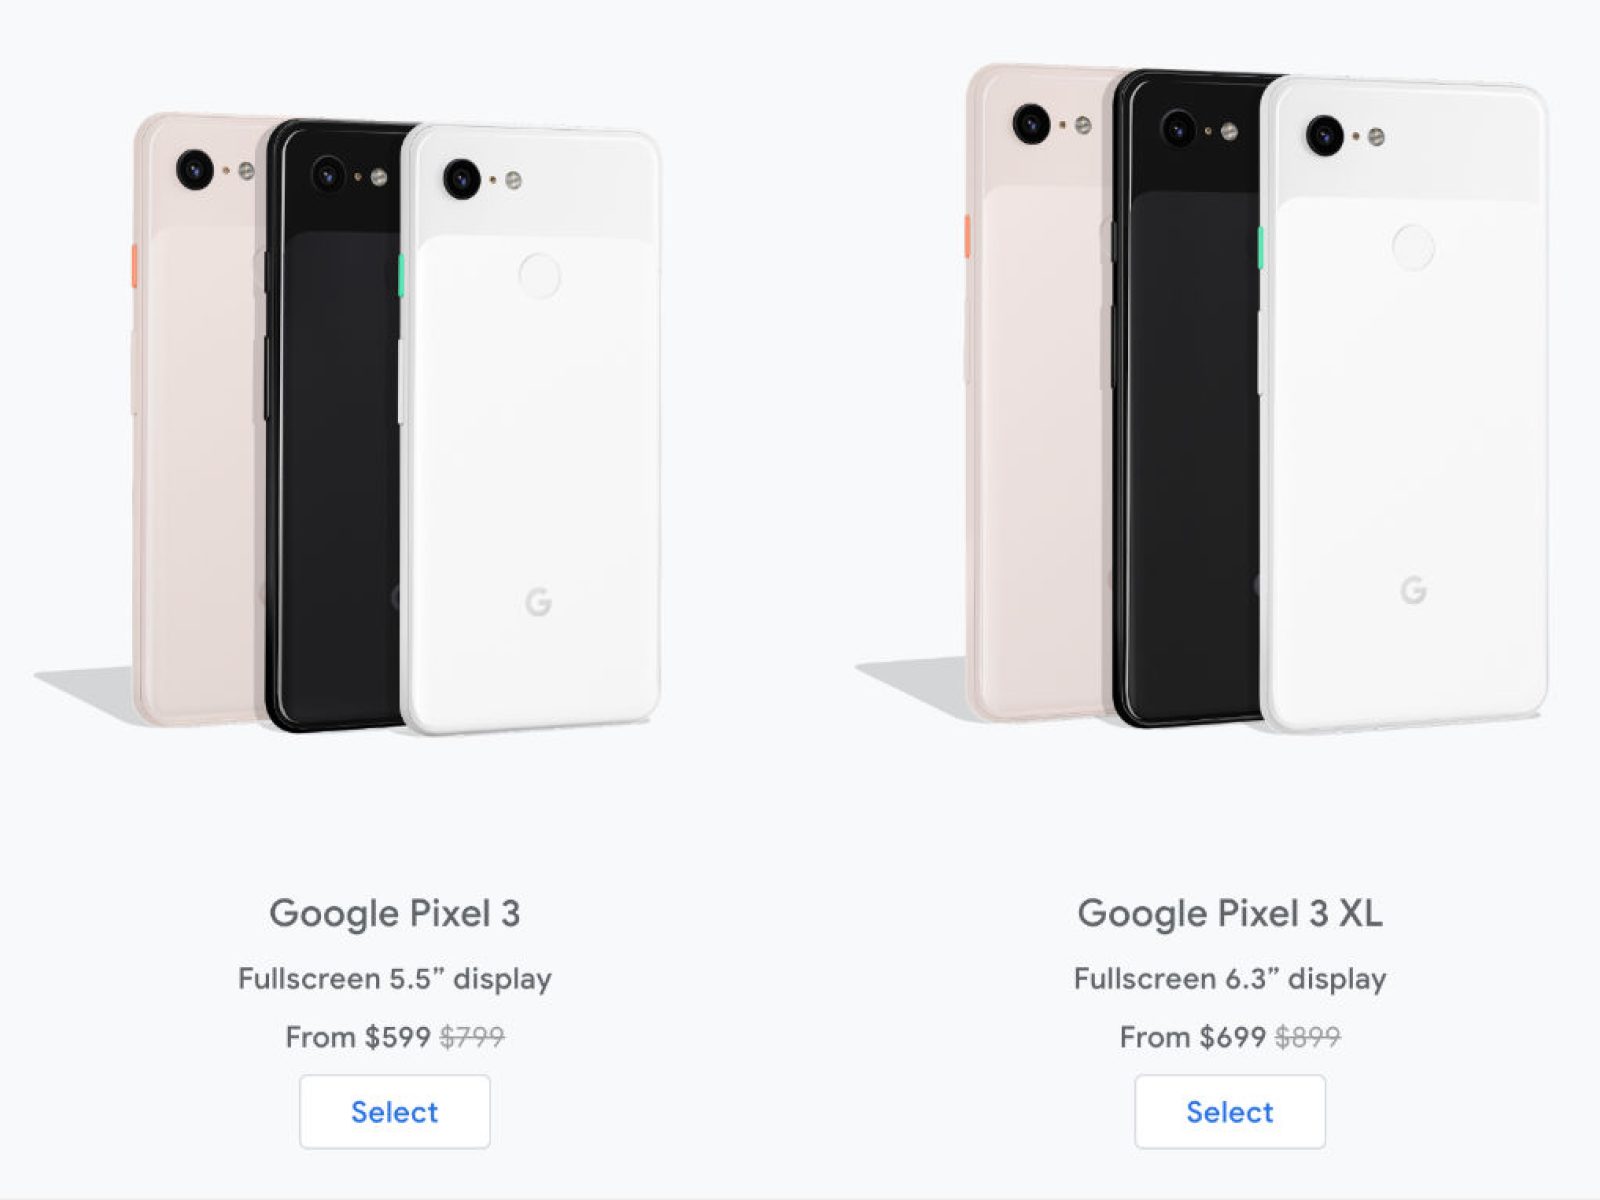The width and height of the screenshot is (1600, 1200).
Task: Click the Select button under Google Pixel 3 XL
Action: click(x=1229, y=1111)
